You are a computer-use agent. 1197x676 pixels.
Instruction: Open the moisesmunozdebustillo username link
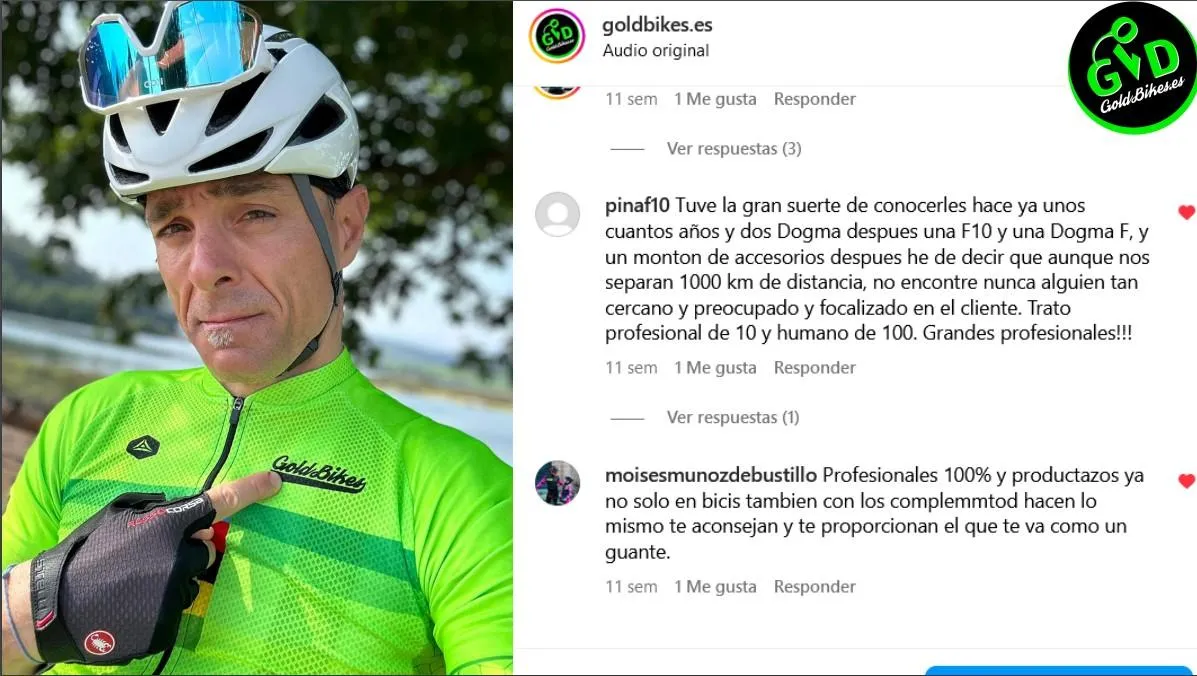point(711,475)
